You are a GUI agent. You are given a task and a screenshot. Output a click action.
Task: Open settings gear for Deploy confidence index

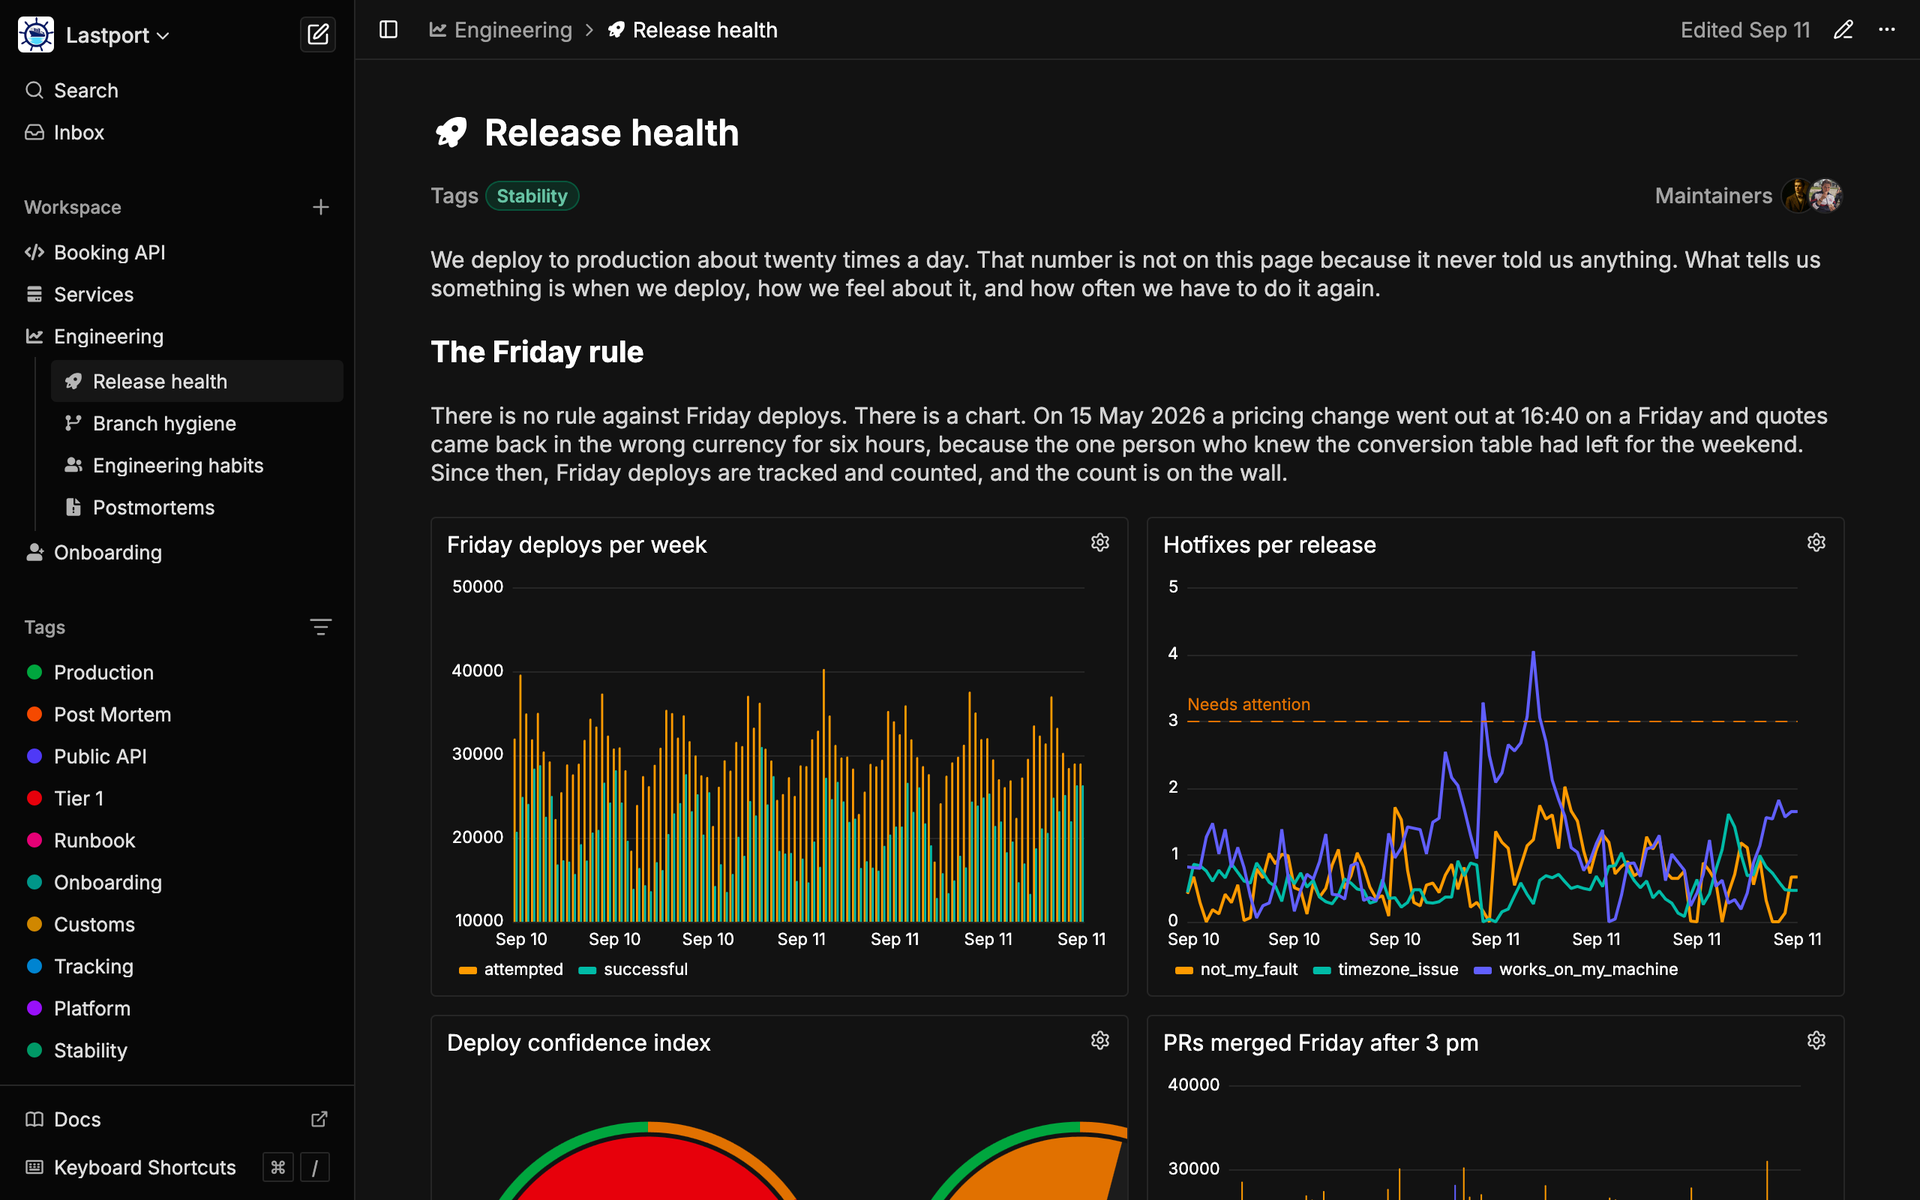pos(1100,1040)
